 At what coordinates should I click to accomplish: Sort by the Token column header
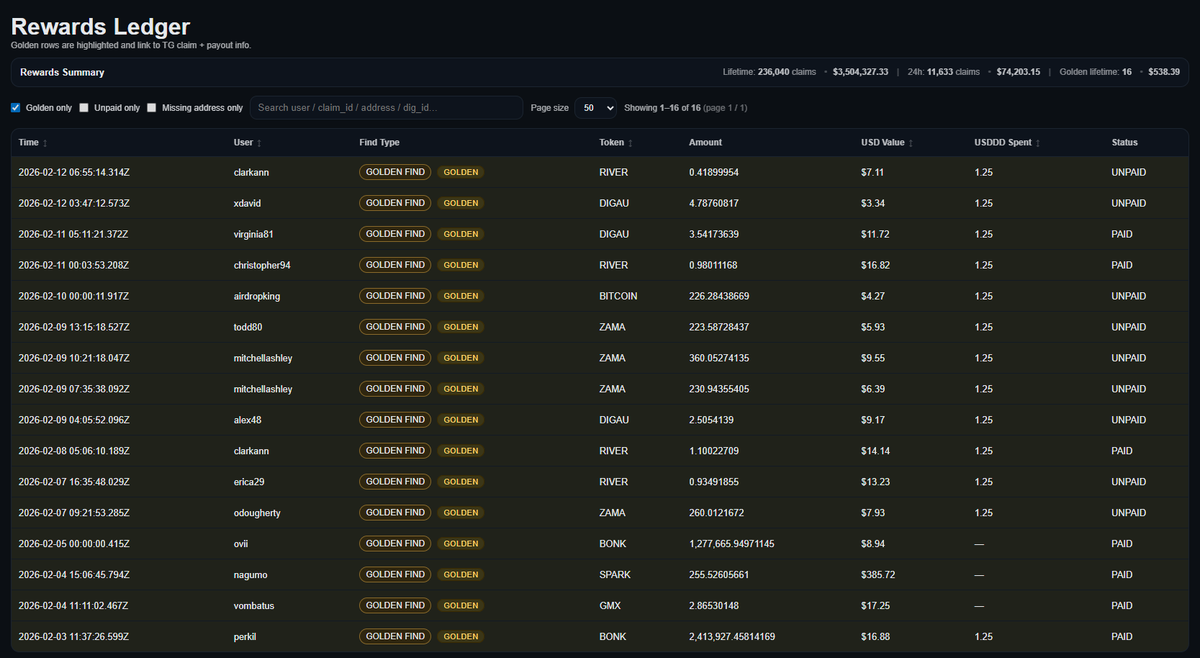pyautogui.click(x=615, y=143)
